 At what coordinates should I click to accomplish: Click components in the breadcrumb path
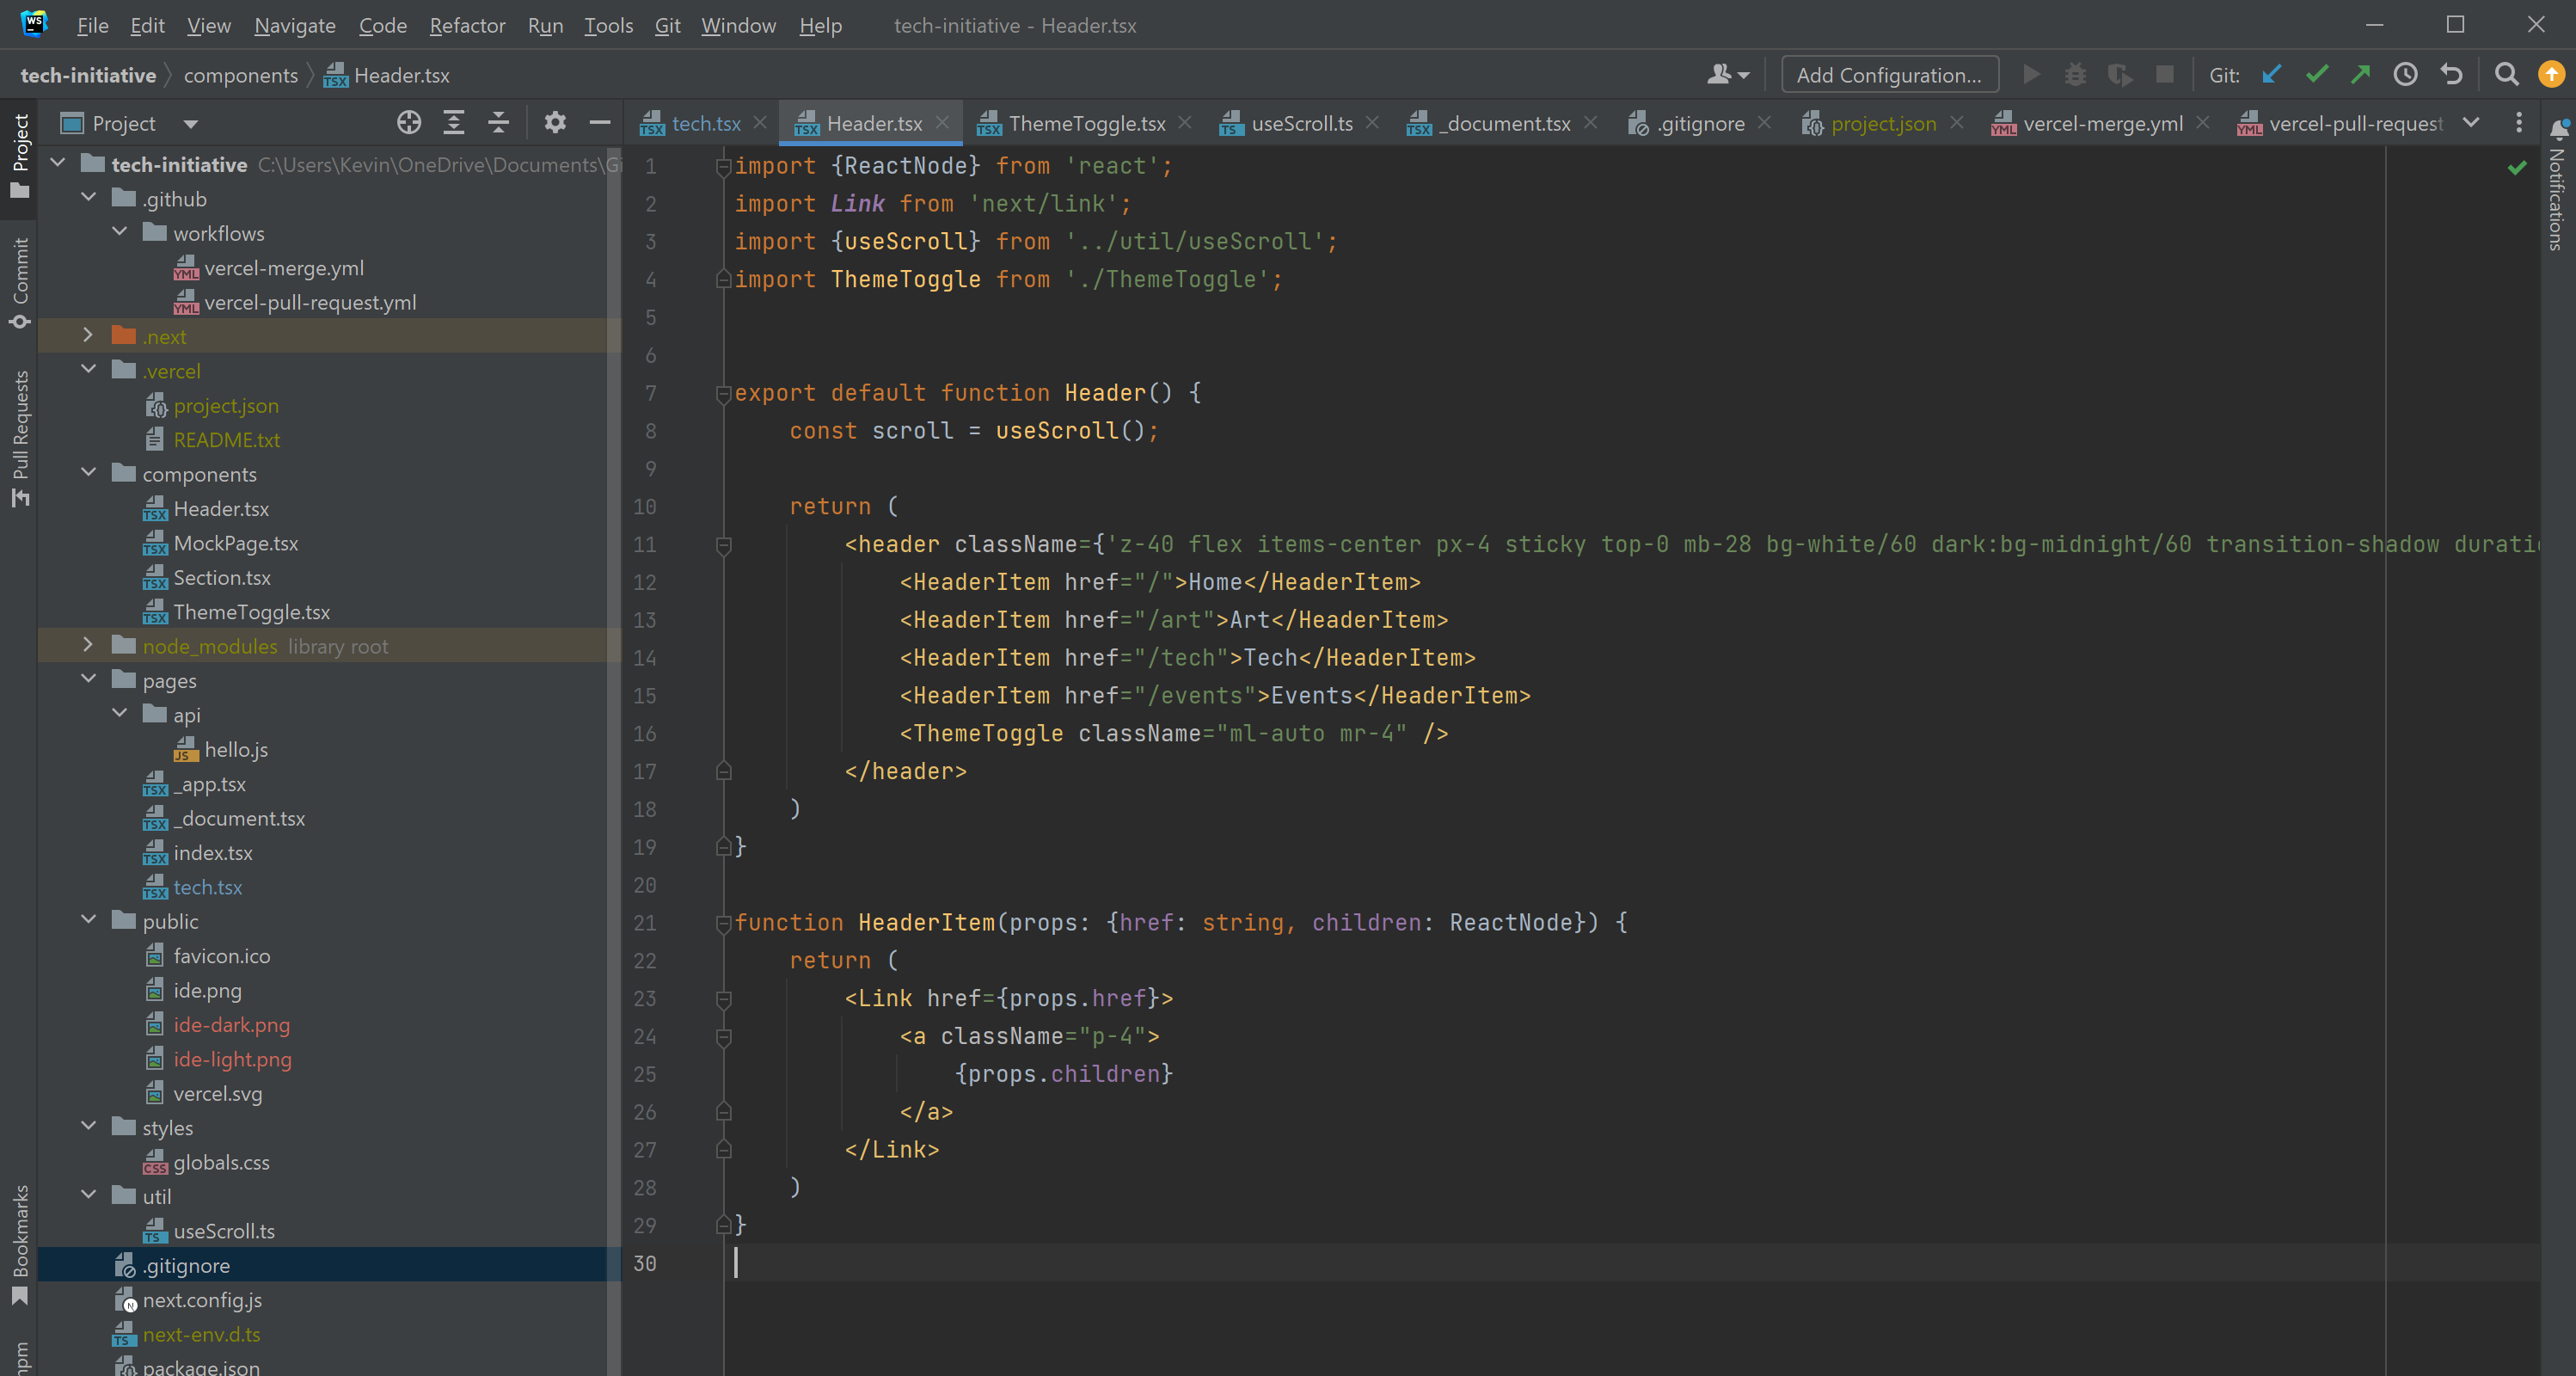coord(240,75)
